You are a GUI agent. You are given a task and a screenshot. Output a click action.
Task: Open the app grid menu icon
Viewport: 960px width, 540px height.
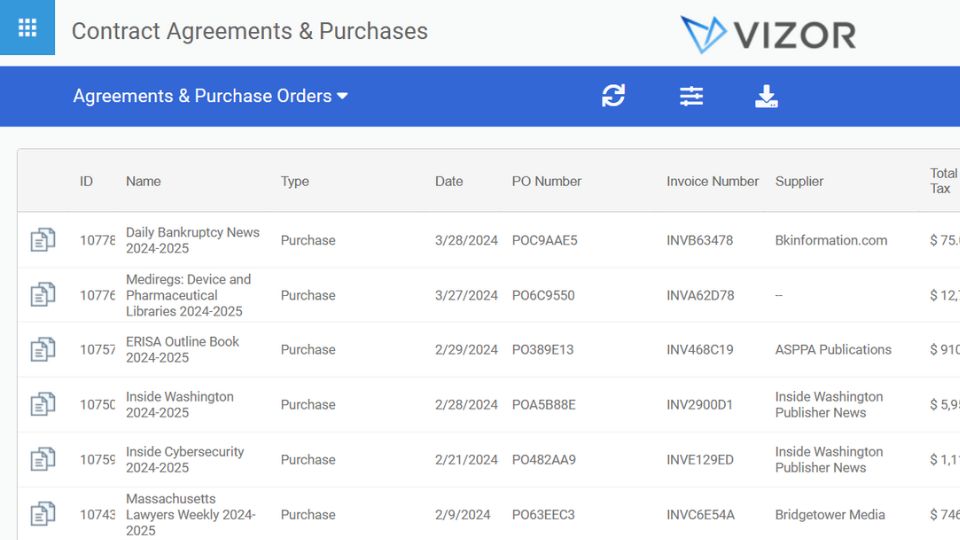pos(28,28)
